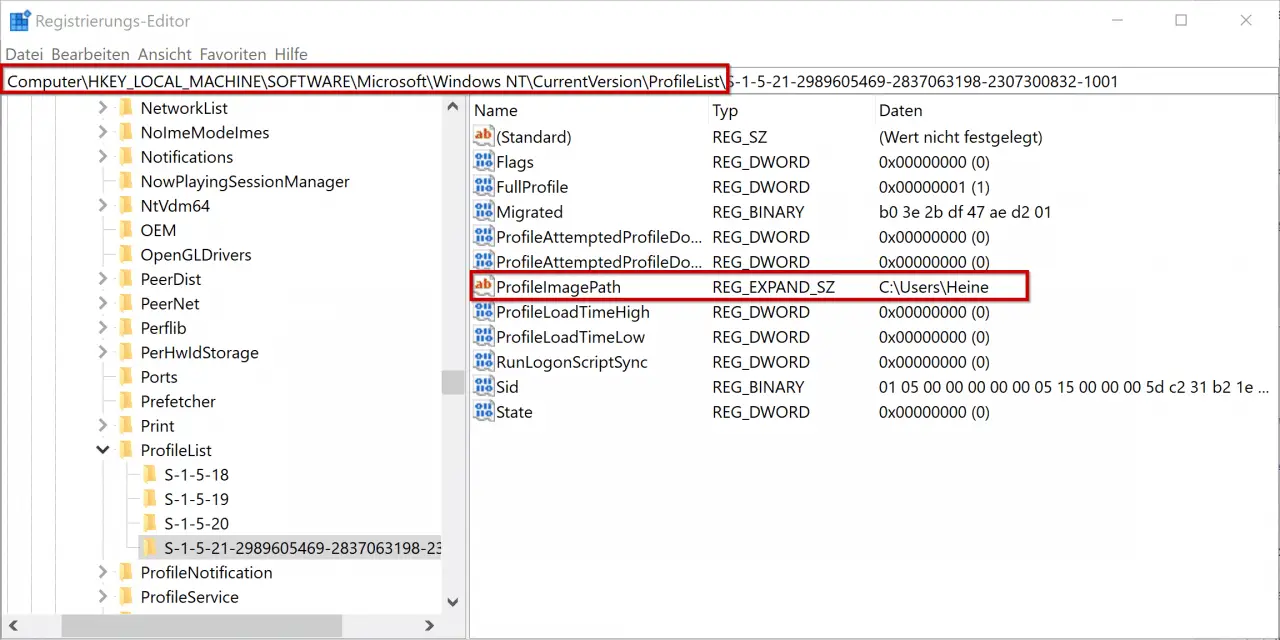This screenshot has height=640, width=1280.
Task: Click the Sid binary value icon
Action: point(484,387)
